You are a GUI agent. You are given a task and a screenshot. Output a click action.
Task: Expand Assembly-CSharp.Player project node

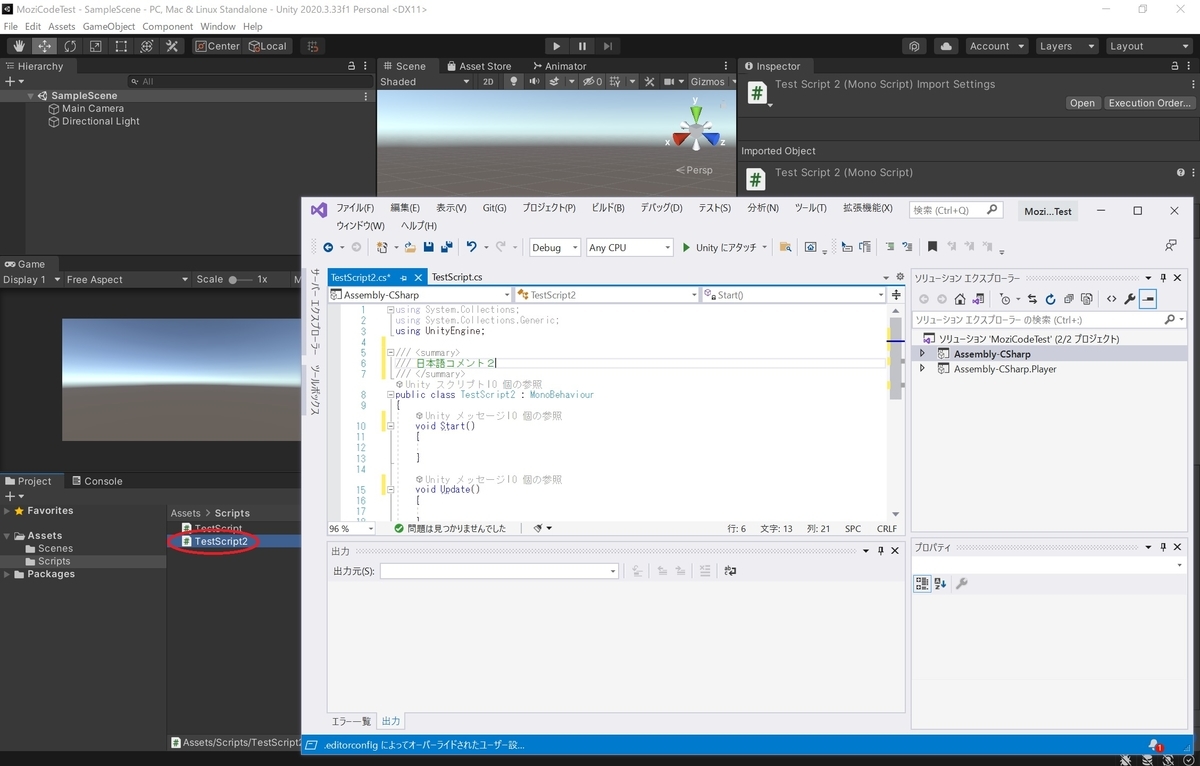[x=922, y=369]
